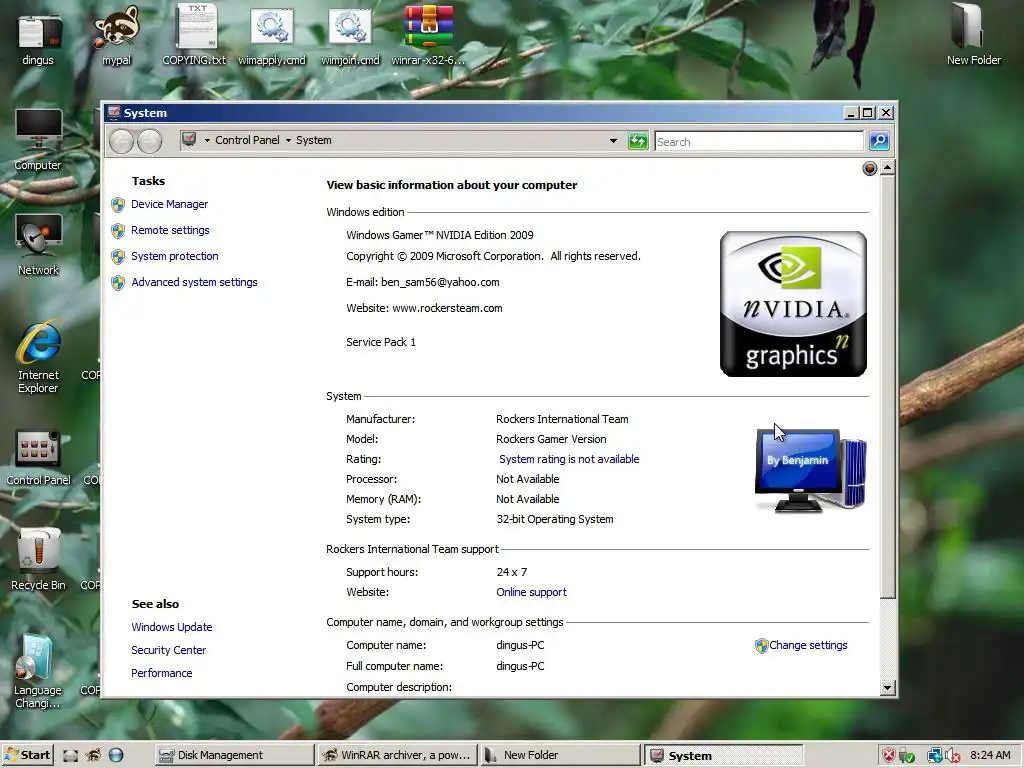
Task: Select COPYING.txt desktop file
Action: click(x=194, y=36)
